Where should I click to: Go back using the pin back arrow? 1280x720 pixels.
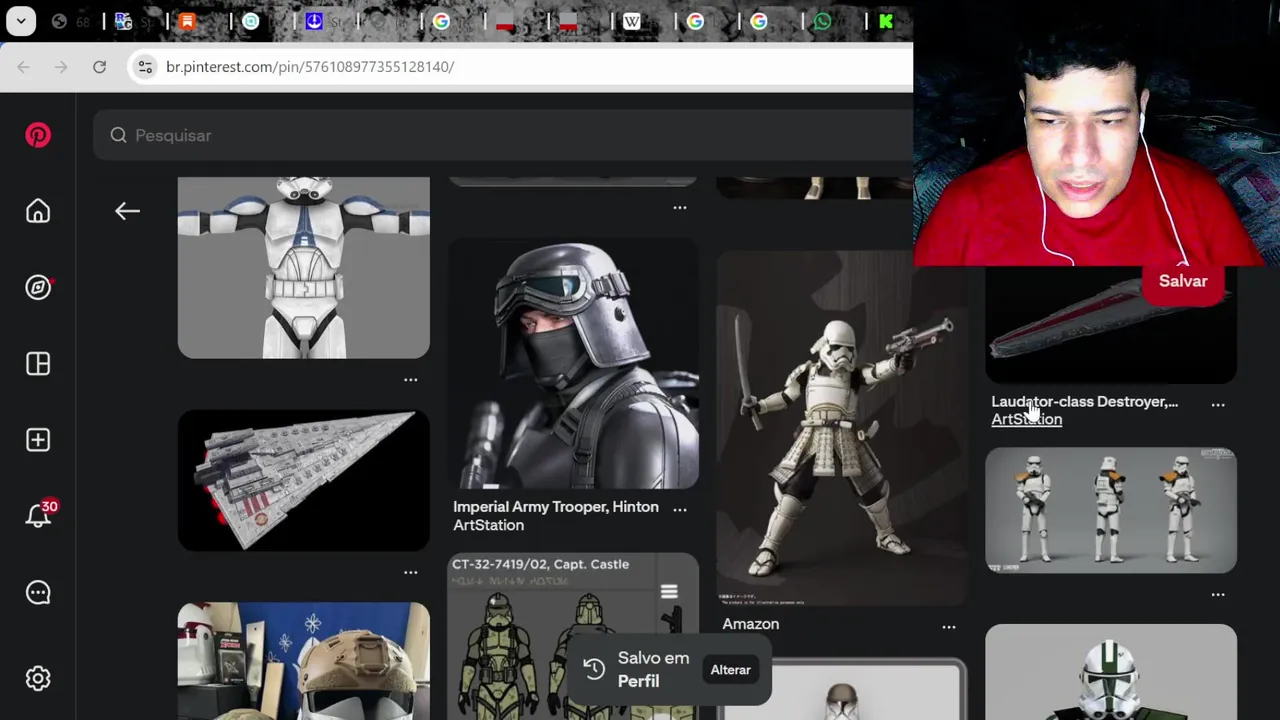[x=127, y=211]
